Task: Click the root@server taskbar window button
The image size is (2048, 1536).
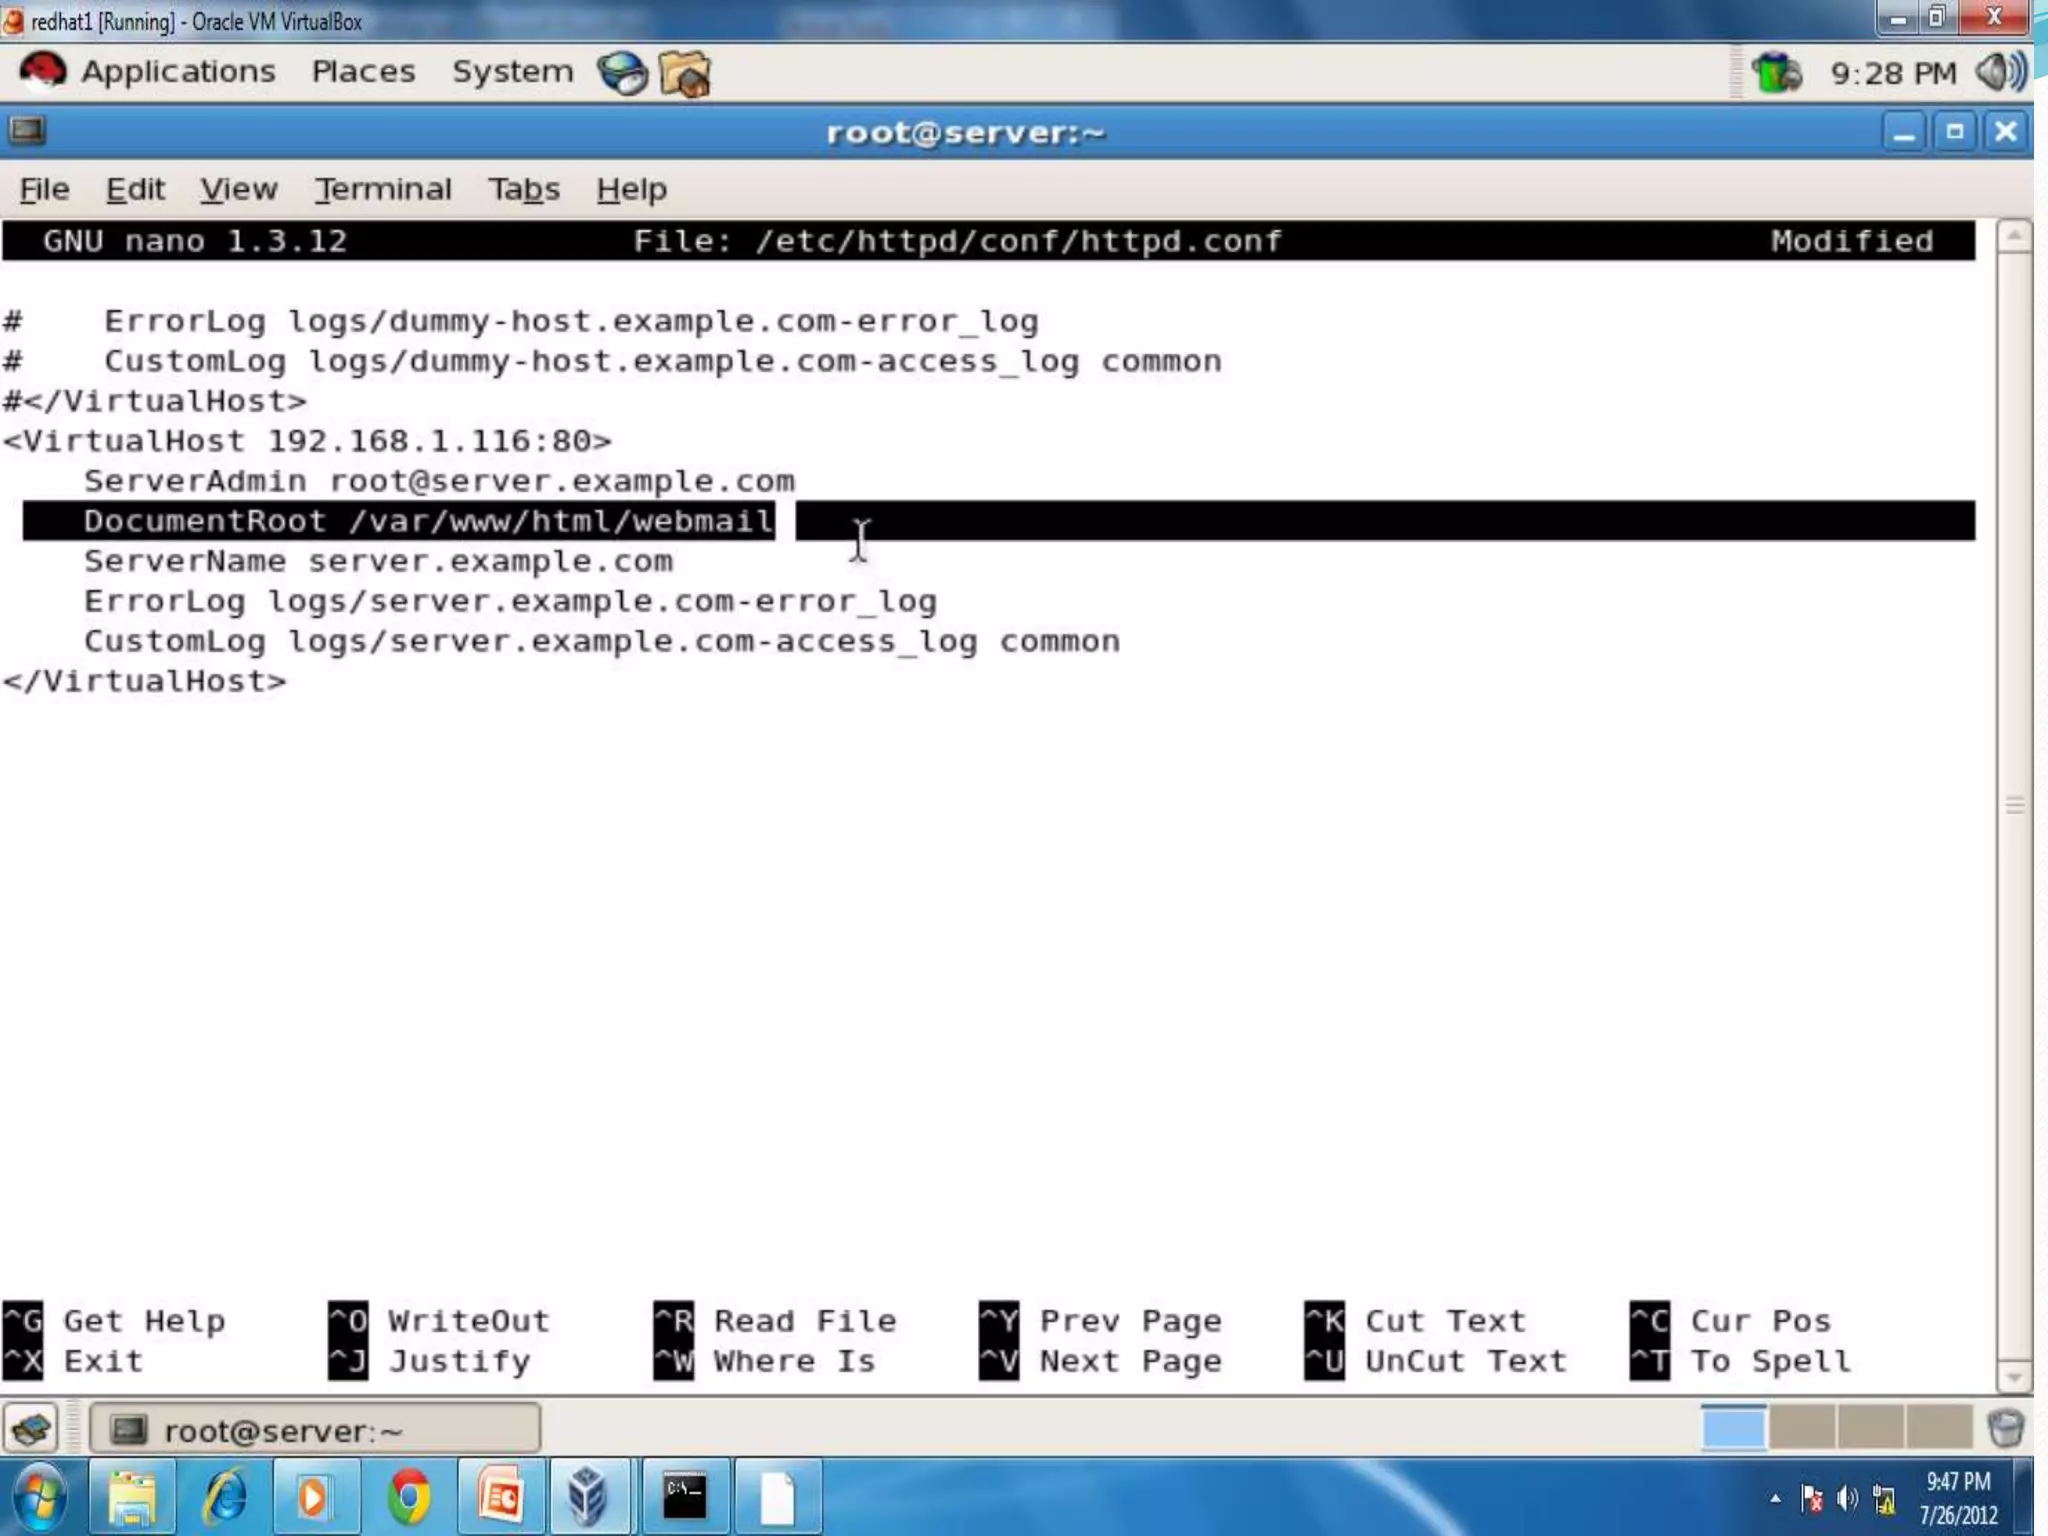Action: pyautogui.click(x=315, y=1429)
